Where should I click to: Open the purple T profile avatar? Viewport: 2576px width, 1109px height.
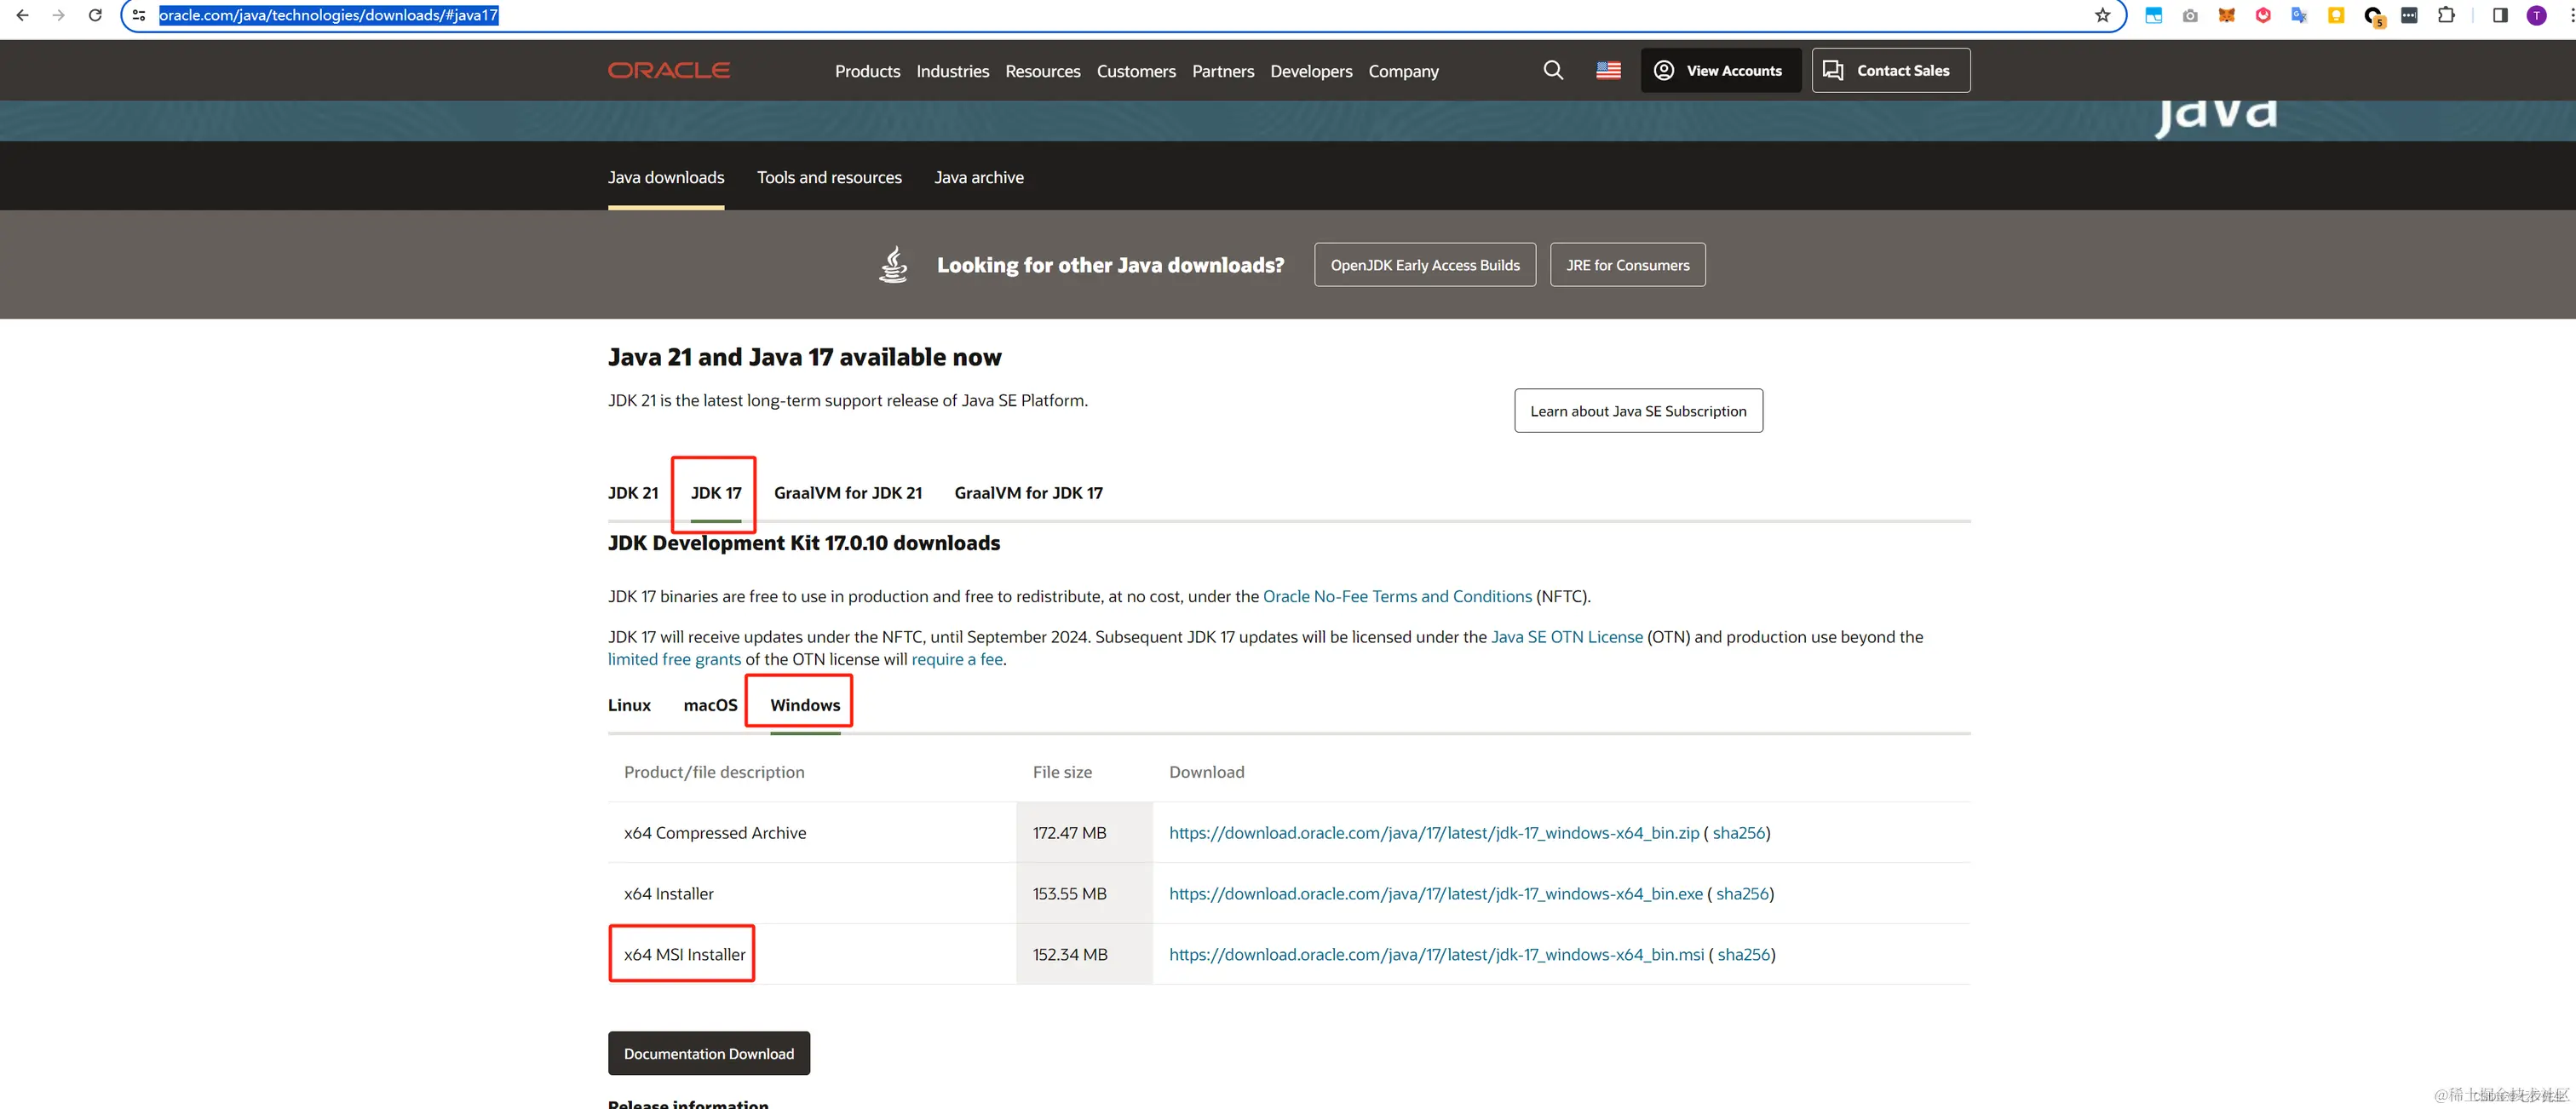click(x=2536, y=15)
